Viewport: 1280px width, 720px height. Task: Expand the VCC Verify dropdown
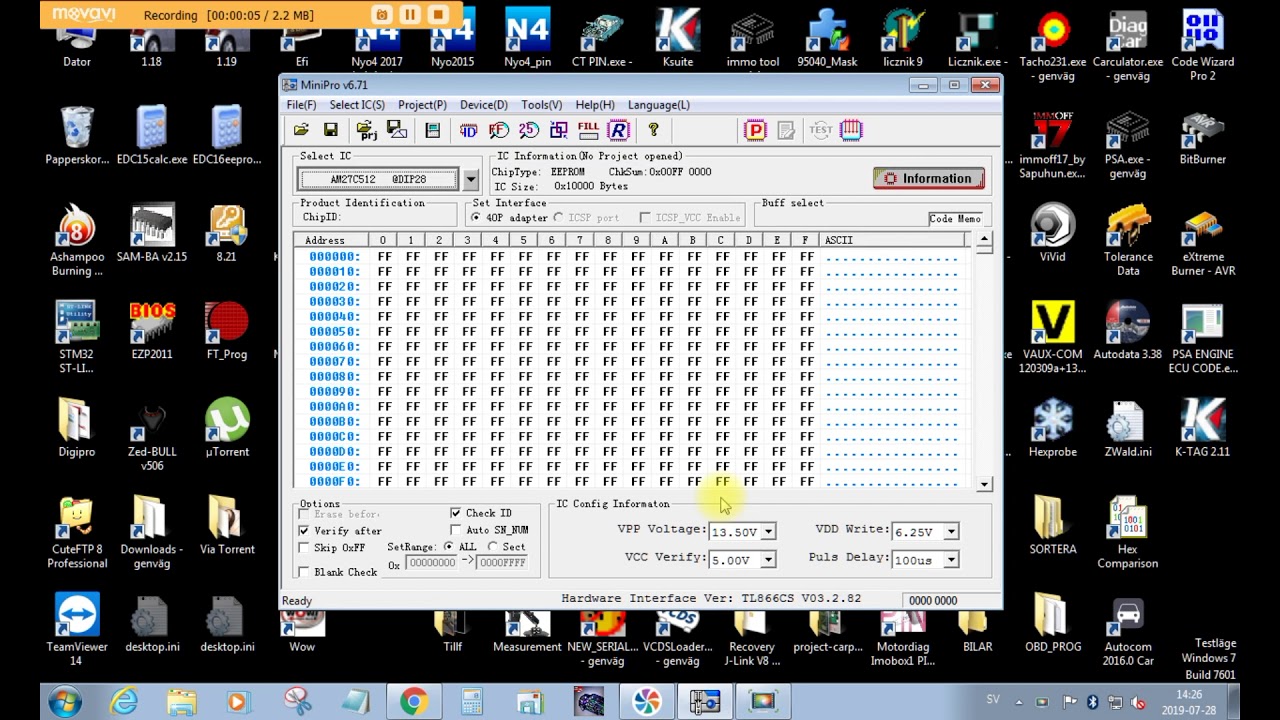(x=768, y=560)
